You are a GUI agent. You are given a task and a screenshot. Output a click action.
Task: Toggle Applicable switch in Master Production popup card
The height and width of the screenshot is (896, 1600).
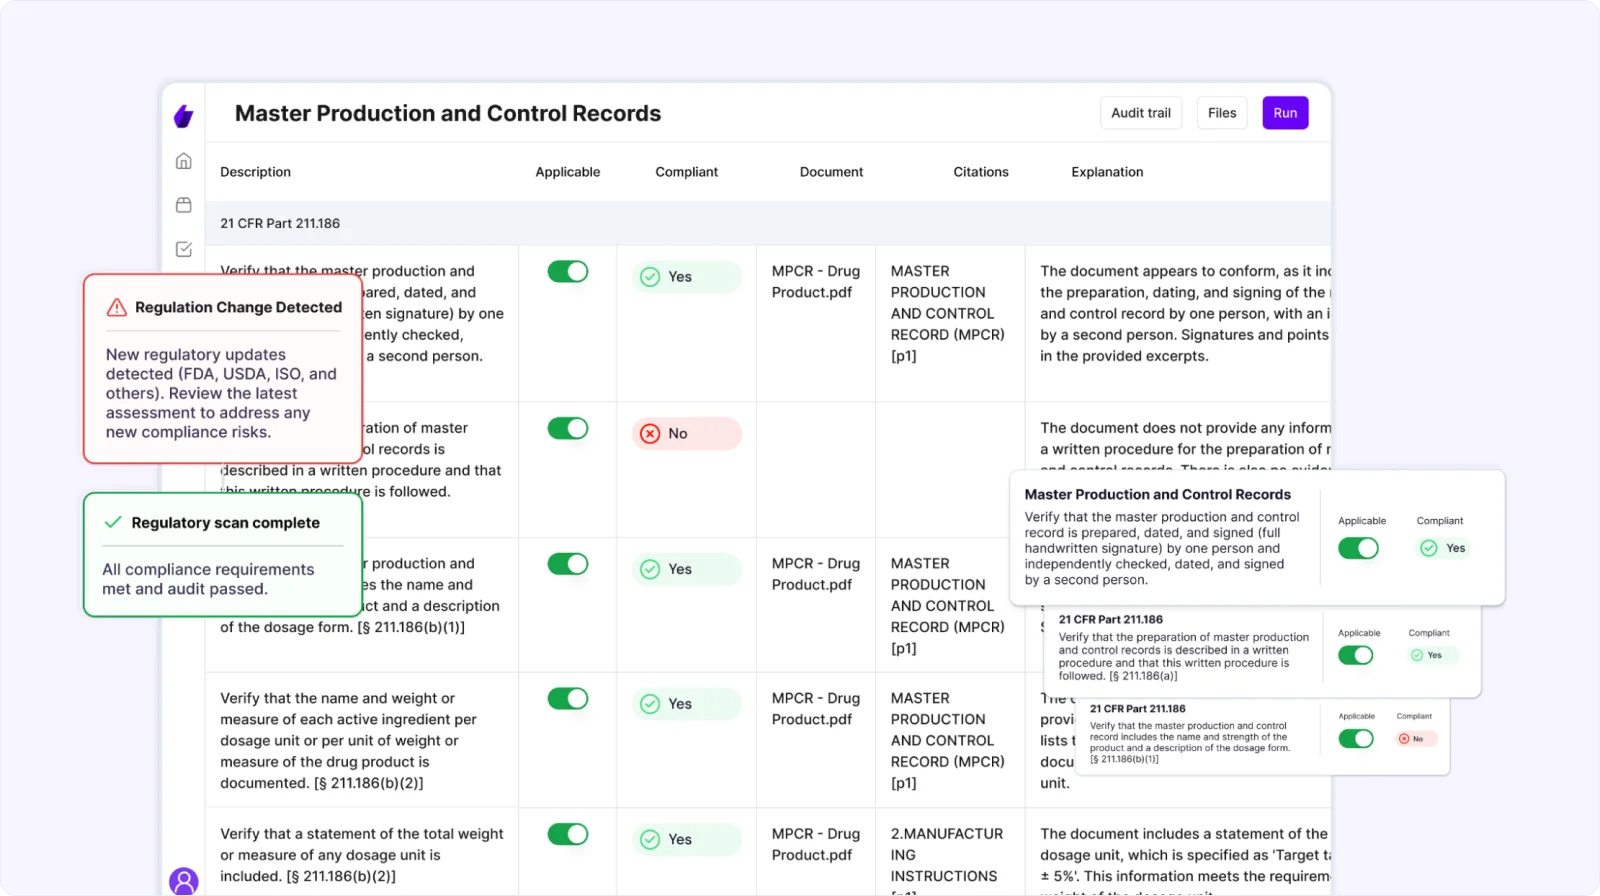coord(1358,548)
